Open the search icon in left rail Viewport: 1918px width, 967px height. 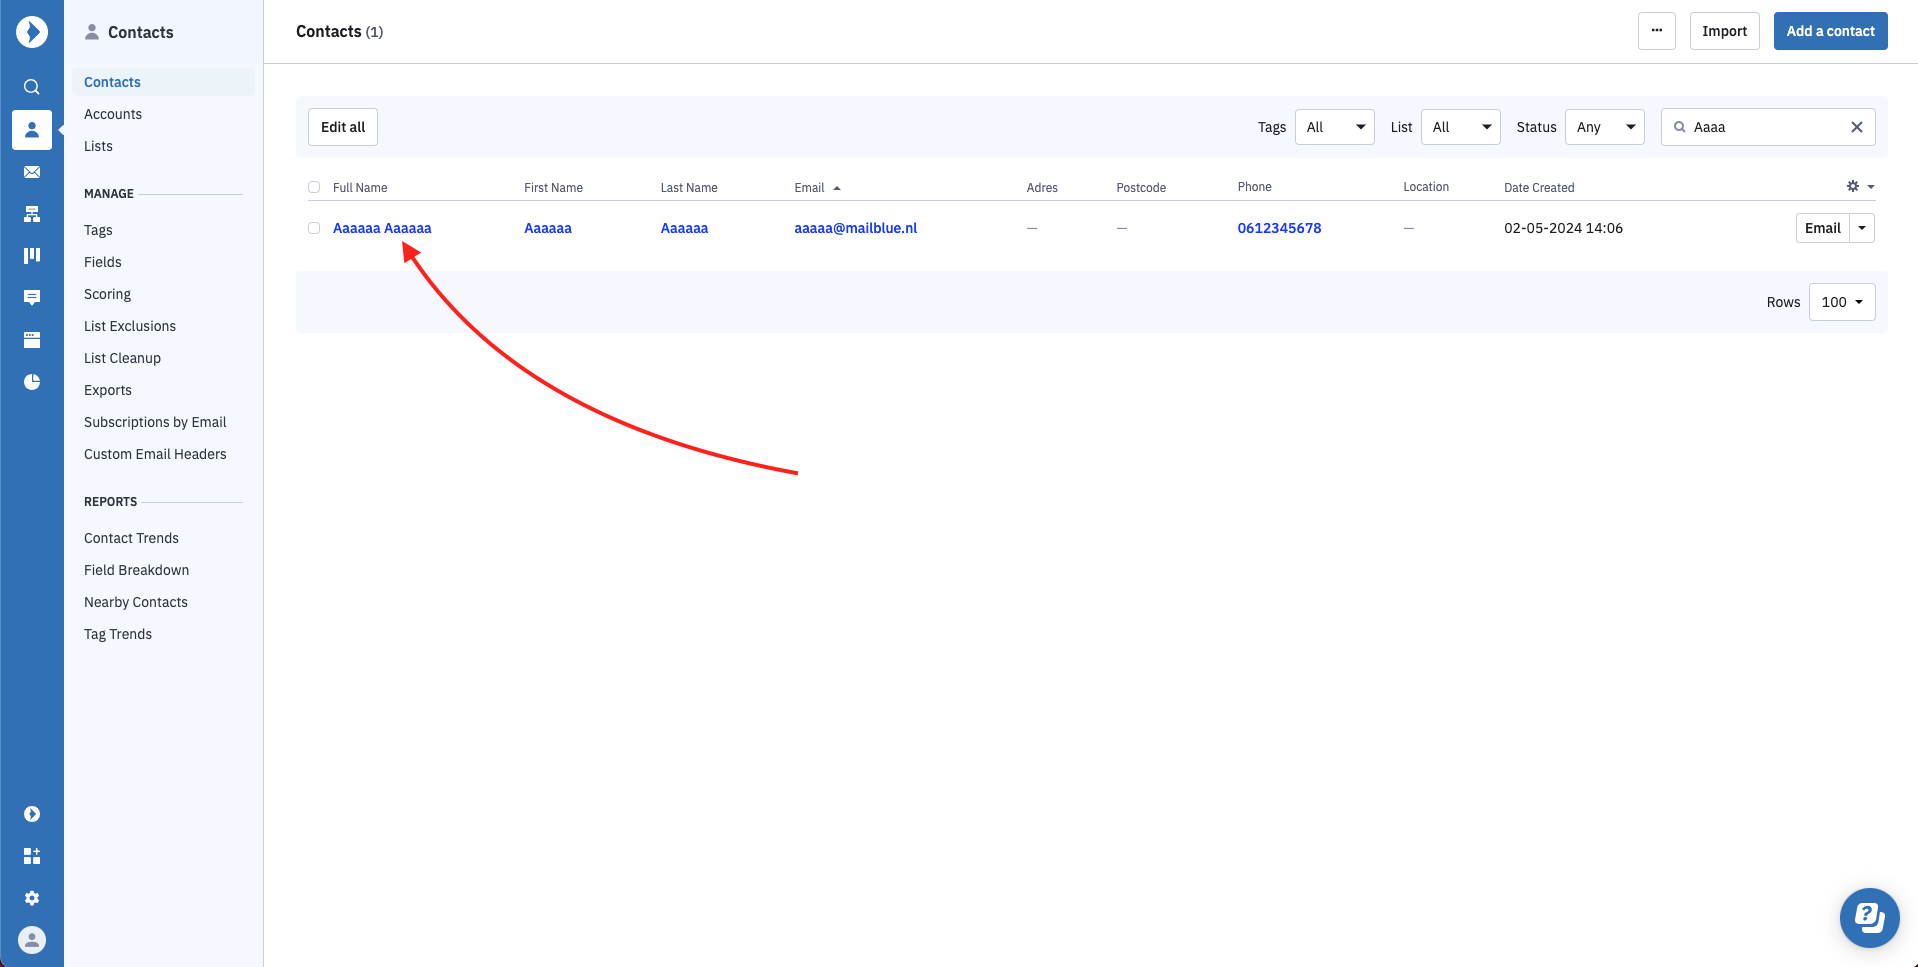32,87
